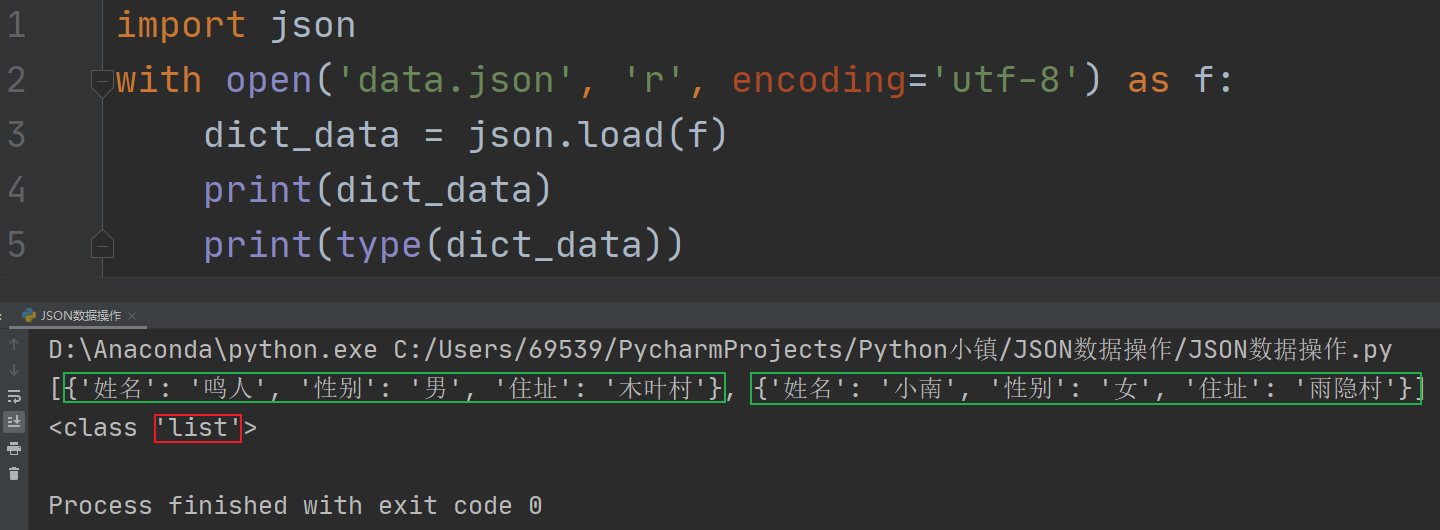The image size is (1440, 530).
Task: Toggle Scroll to End in Run console
Action: (14, 423)
